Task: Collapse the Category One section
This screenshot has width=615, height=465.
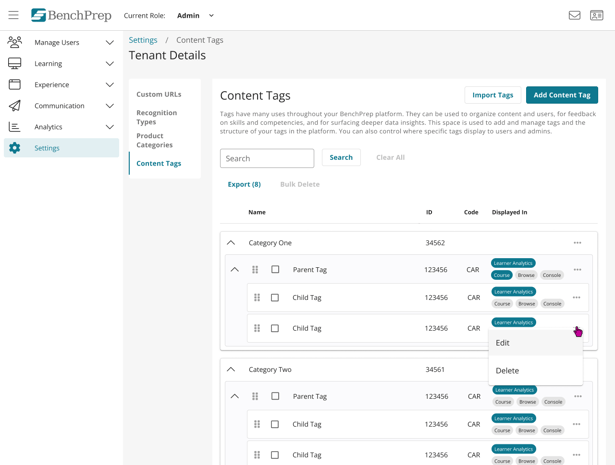Action: click(x=231, y=243)
